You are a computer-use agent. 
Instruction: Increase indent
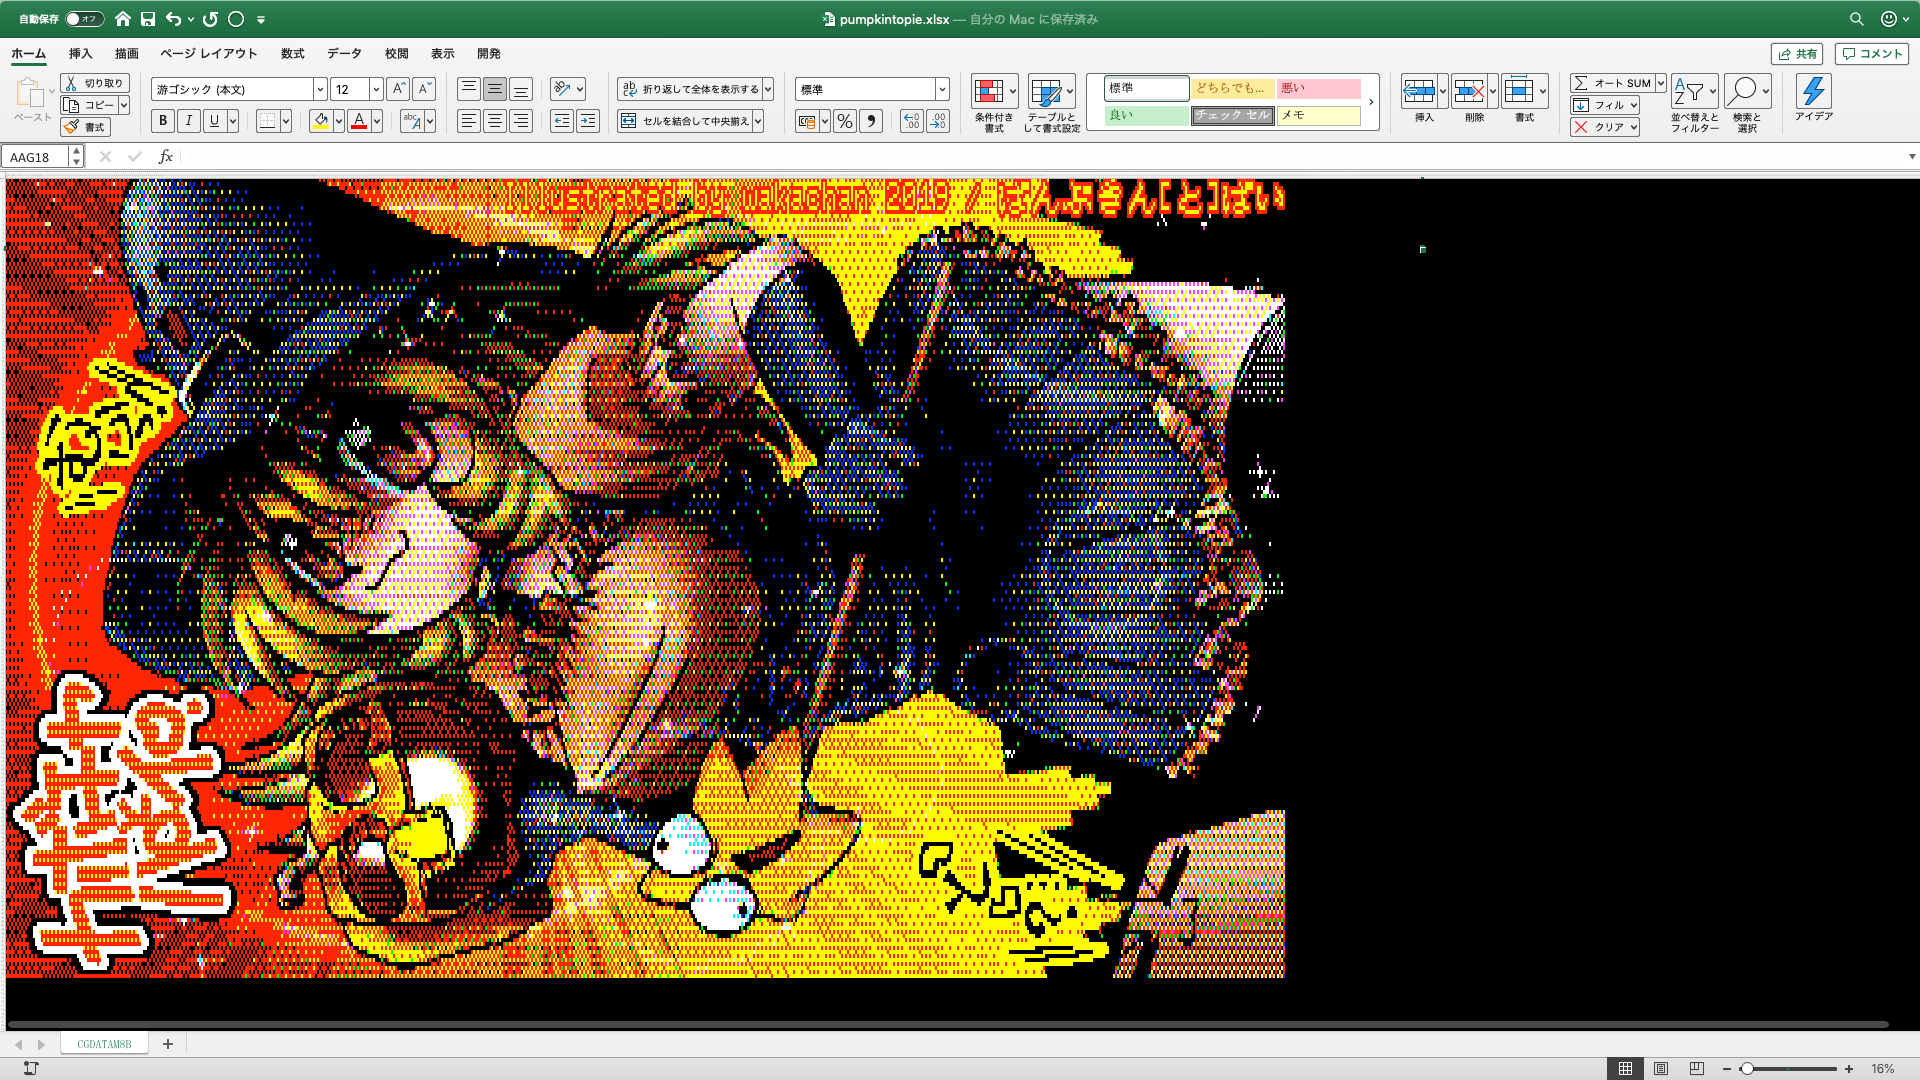[x=588, y=121]
